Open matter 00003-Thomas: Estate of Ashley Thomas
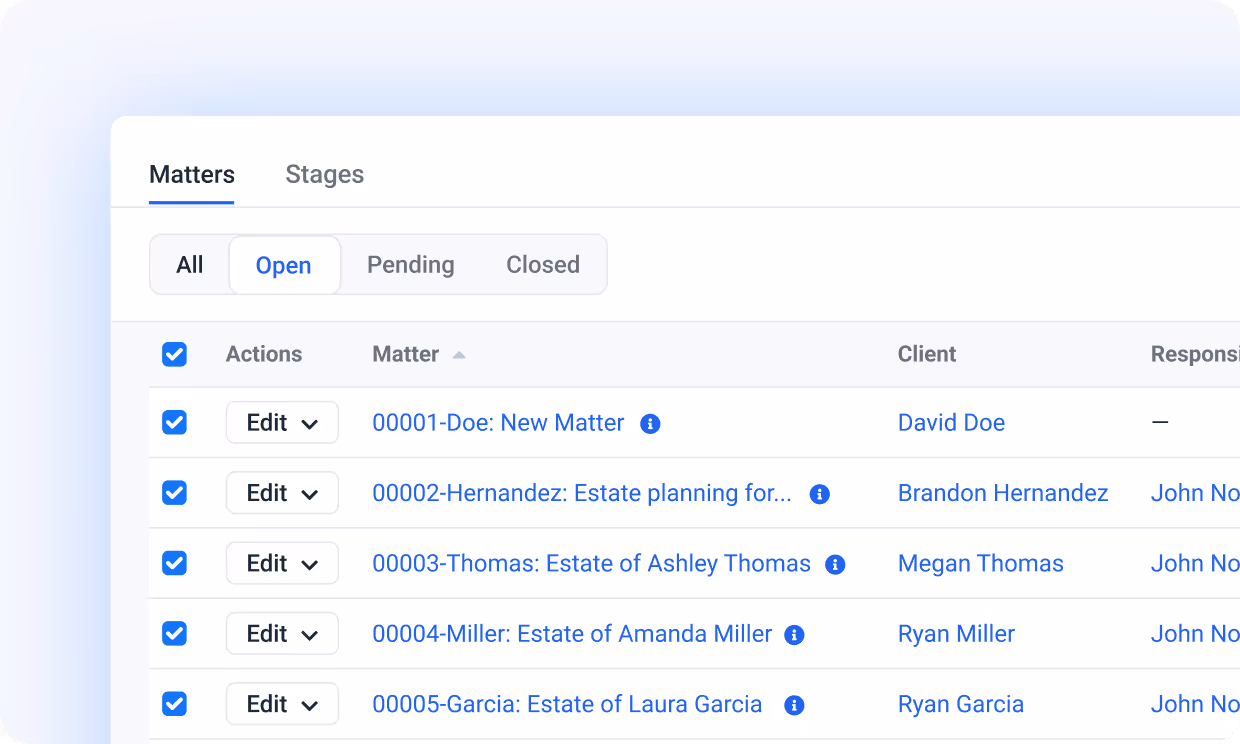Screen dimensions: 1240x744 click(591, 564)
